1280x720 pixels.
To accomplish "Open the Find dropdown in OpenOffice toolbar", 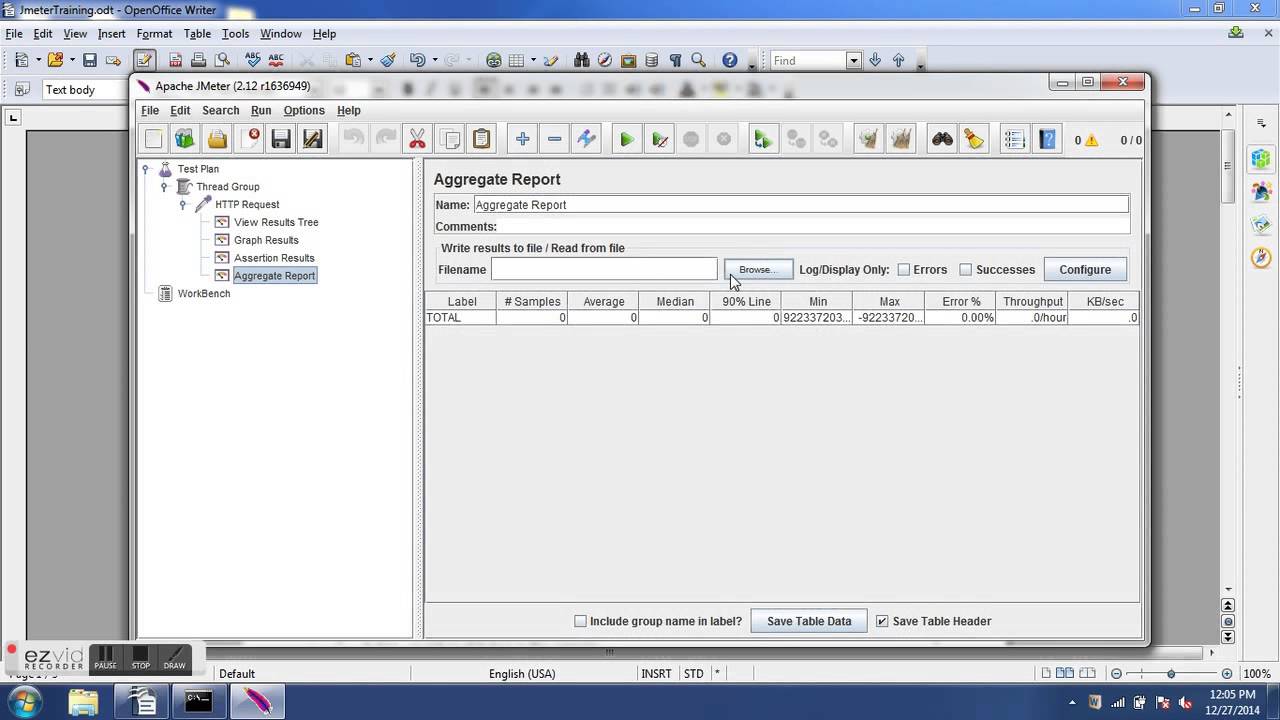I will tap(853, 61).
